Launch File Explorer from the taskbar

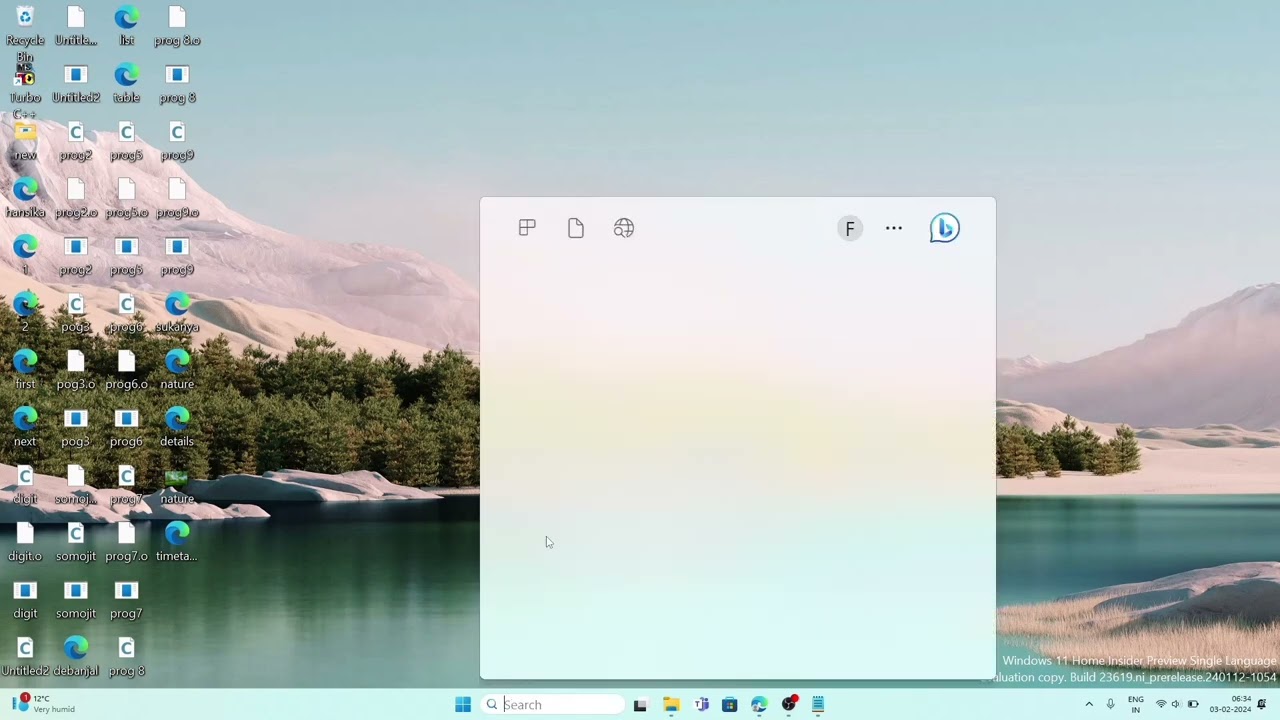[x=671, y=705]
